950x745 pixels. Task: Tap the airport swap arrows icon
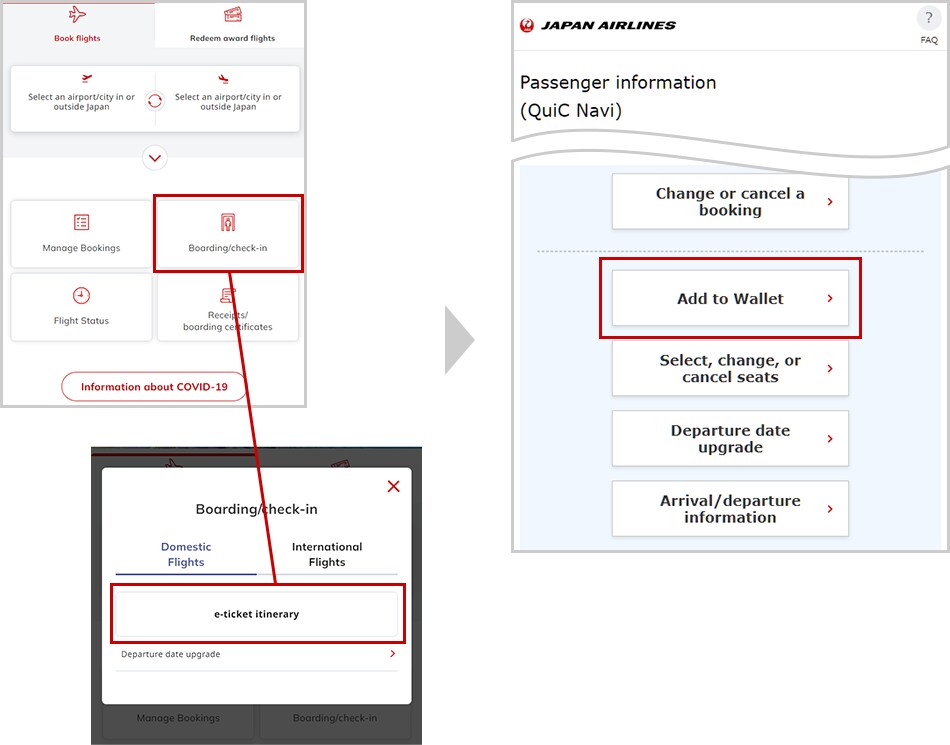click(155, 99)
